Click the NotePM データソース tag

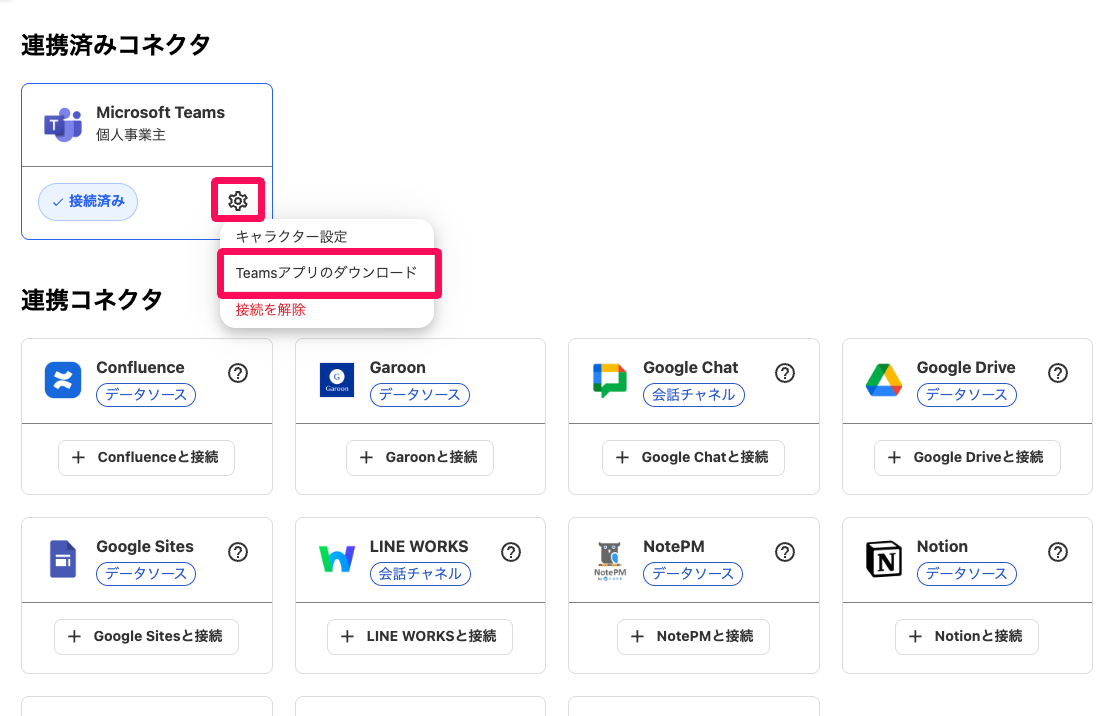pyautogui.click(x=693, y=574)
